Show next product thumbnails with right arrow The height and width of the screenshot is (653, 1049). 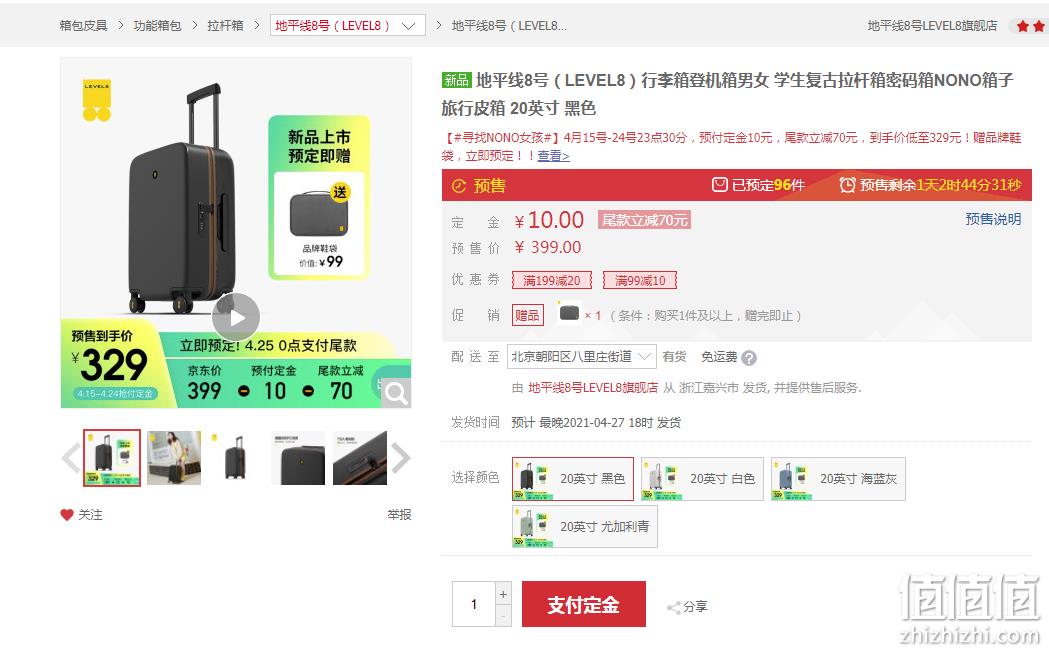coord(400,458)
